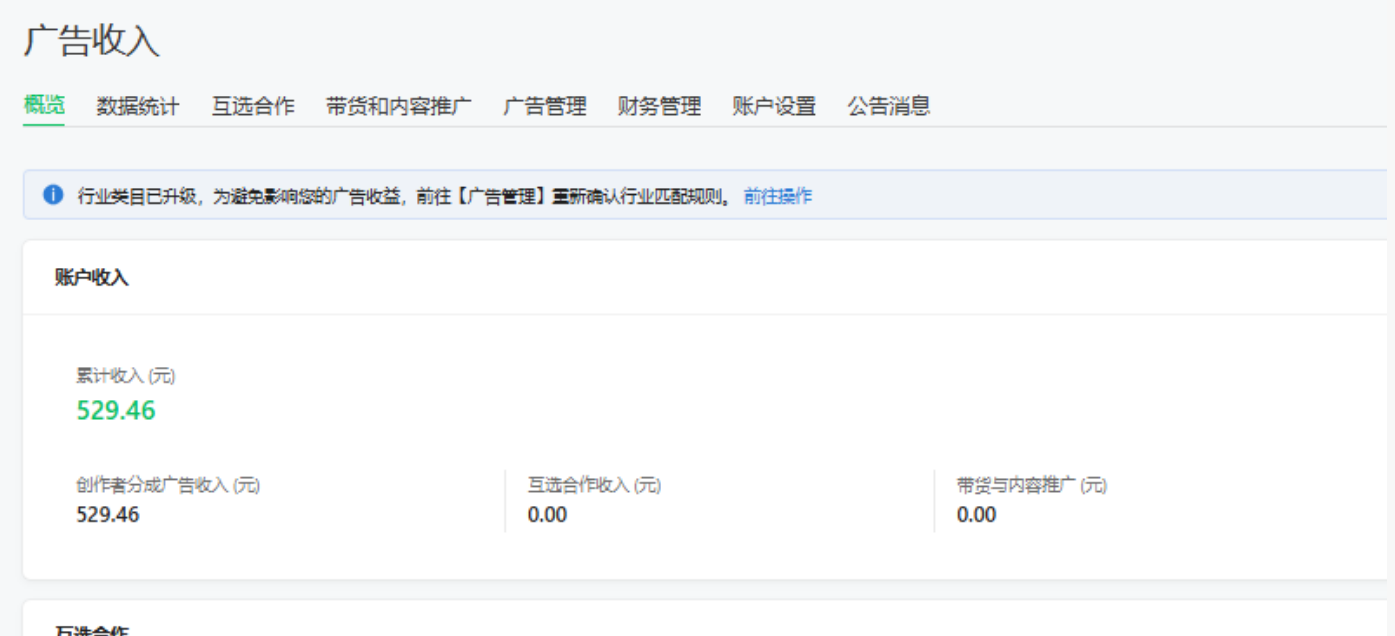The image size is (1395, 636).
Task: Select the 0.00 value under 带货与内容推广
Action: pos(976,515)
